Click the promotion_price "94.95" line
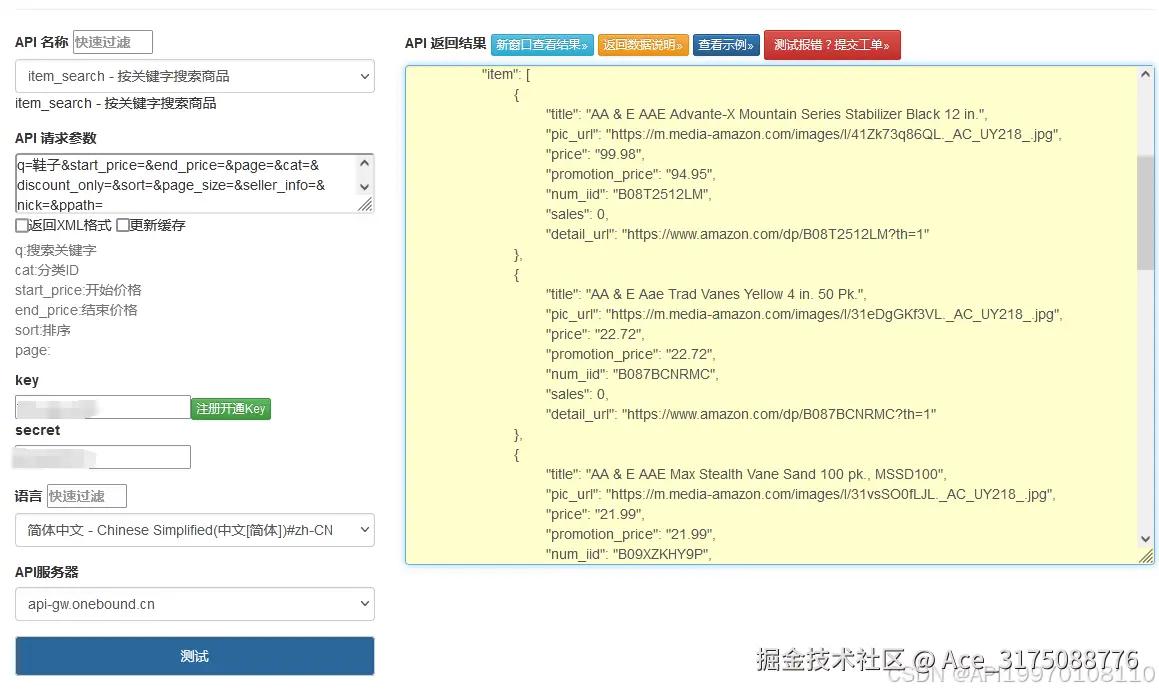Image resolution: width=1159 pixels, height=694 pixels. tap(631, 174)
